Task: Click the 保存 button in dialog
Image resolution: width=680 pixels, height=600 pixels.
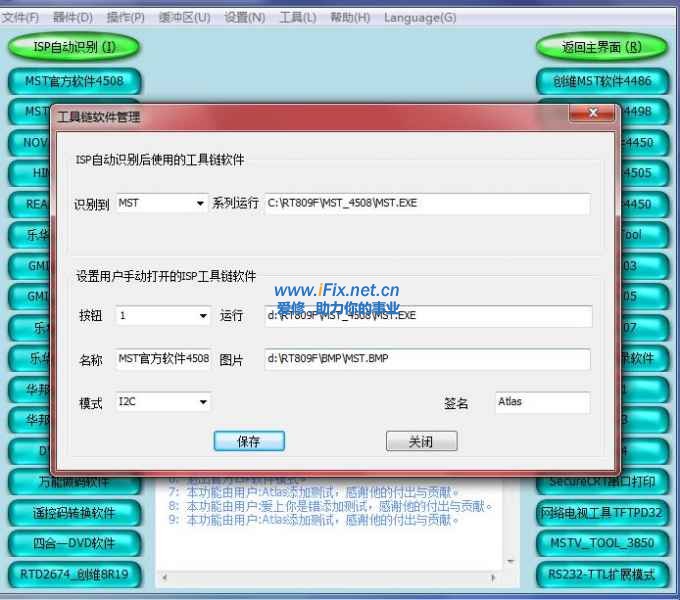Action: tap(249, 441)
